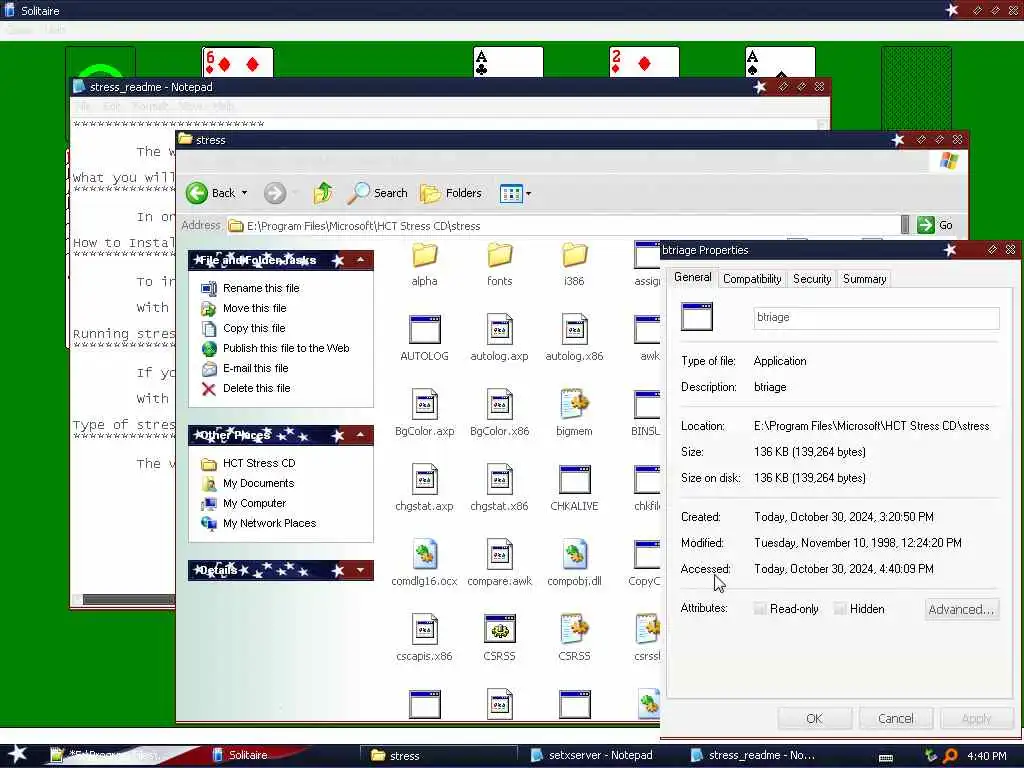Go back using the Back arrow icon
The width and height of the screenshot is (1024, 768).
click(197, 193)
